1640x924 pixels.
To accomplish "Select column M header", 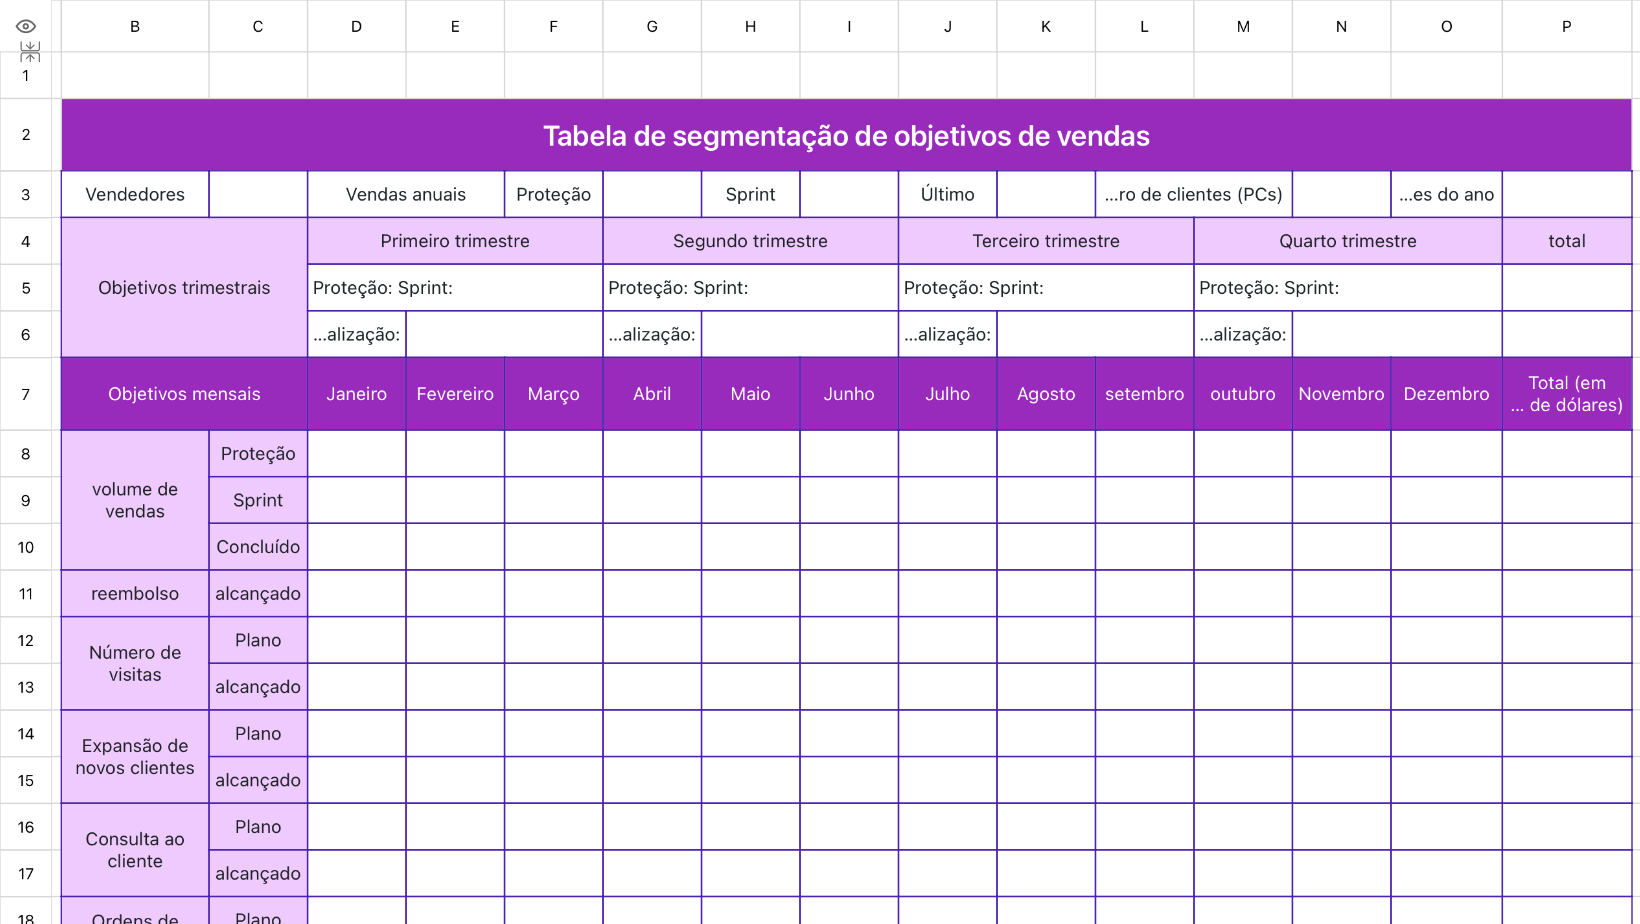I will [x=1243, y=26].
